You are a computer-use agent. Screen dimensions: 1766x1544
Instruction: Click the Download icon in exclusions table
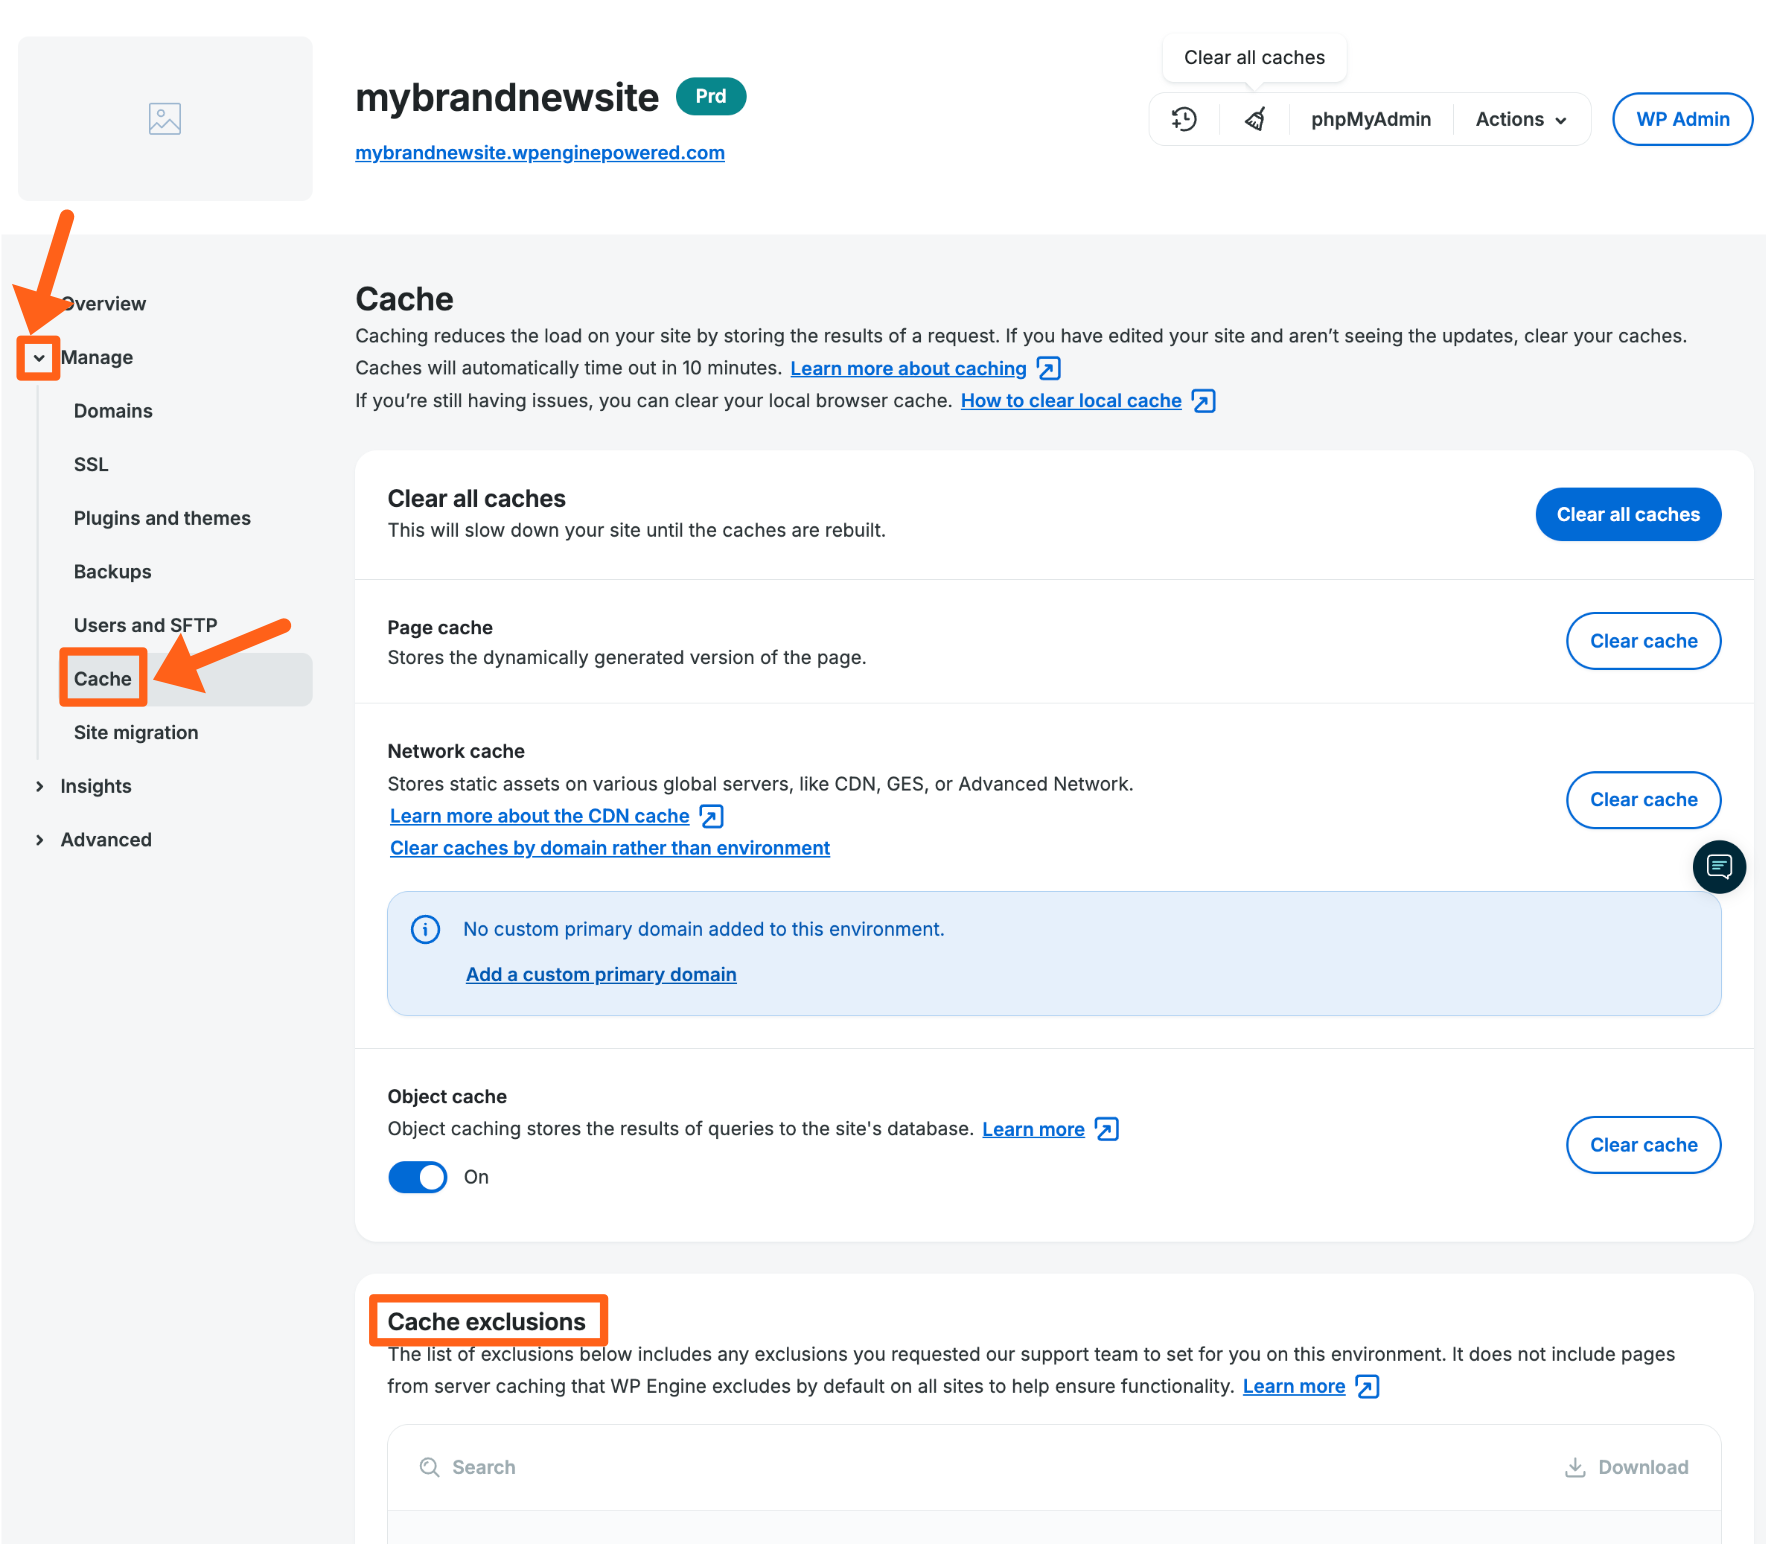pos(1575,1467)
